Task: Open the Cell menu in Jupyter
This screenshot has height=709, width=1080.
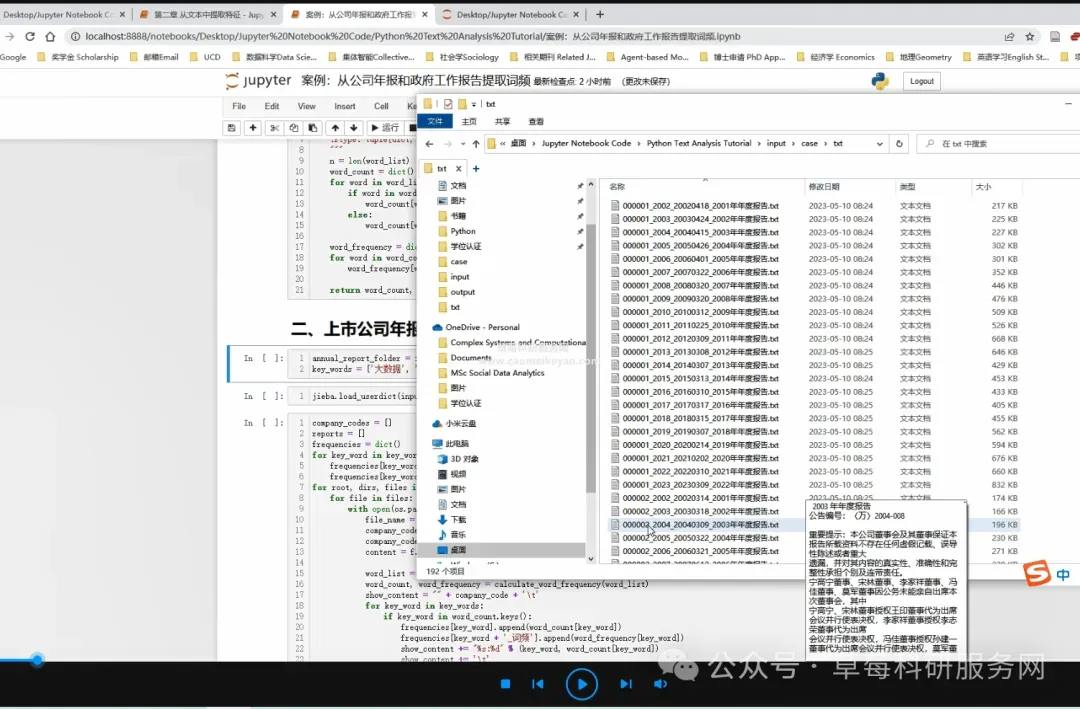Action: pyautogui.click(x=381, y=106)
